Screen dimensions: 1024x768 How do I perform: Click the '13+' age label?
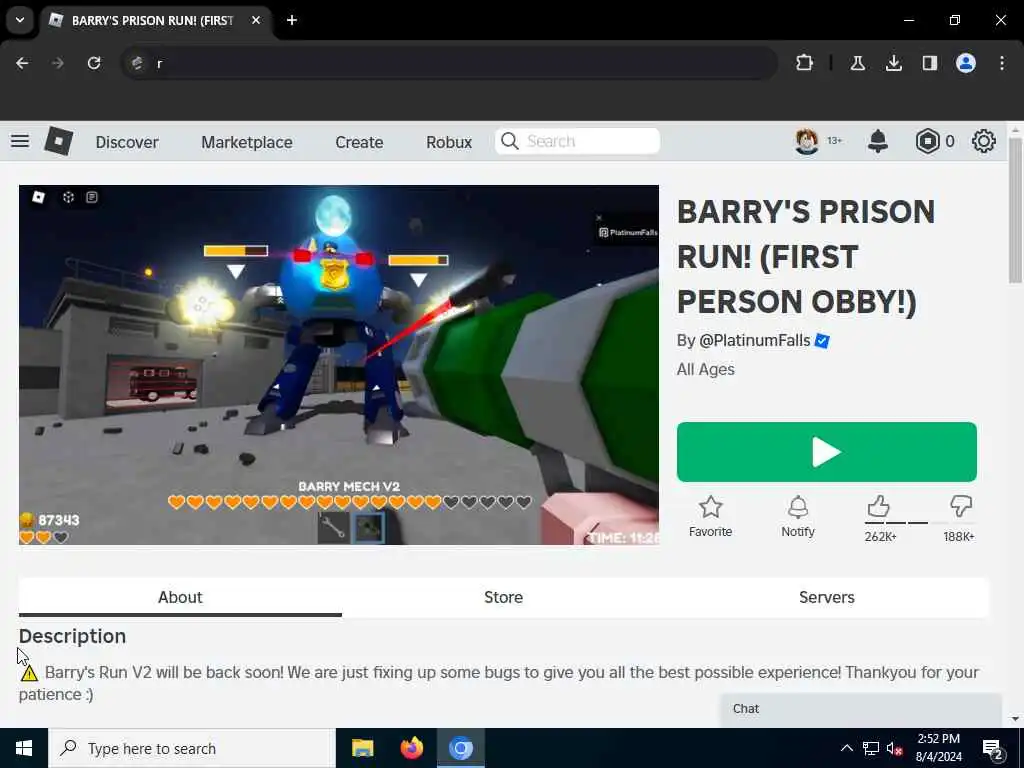coord(835,141)
